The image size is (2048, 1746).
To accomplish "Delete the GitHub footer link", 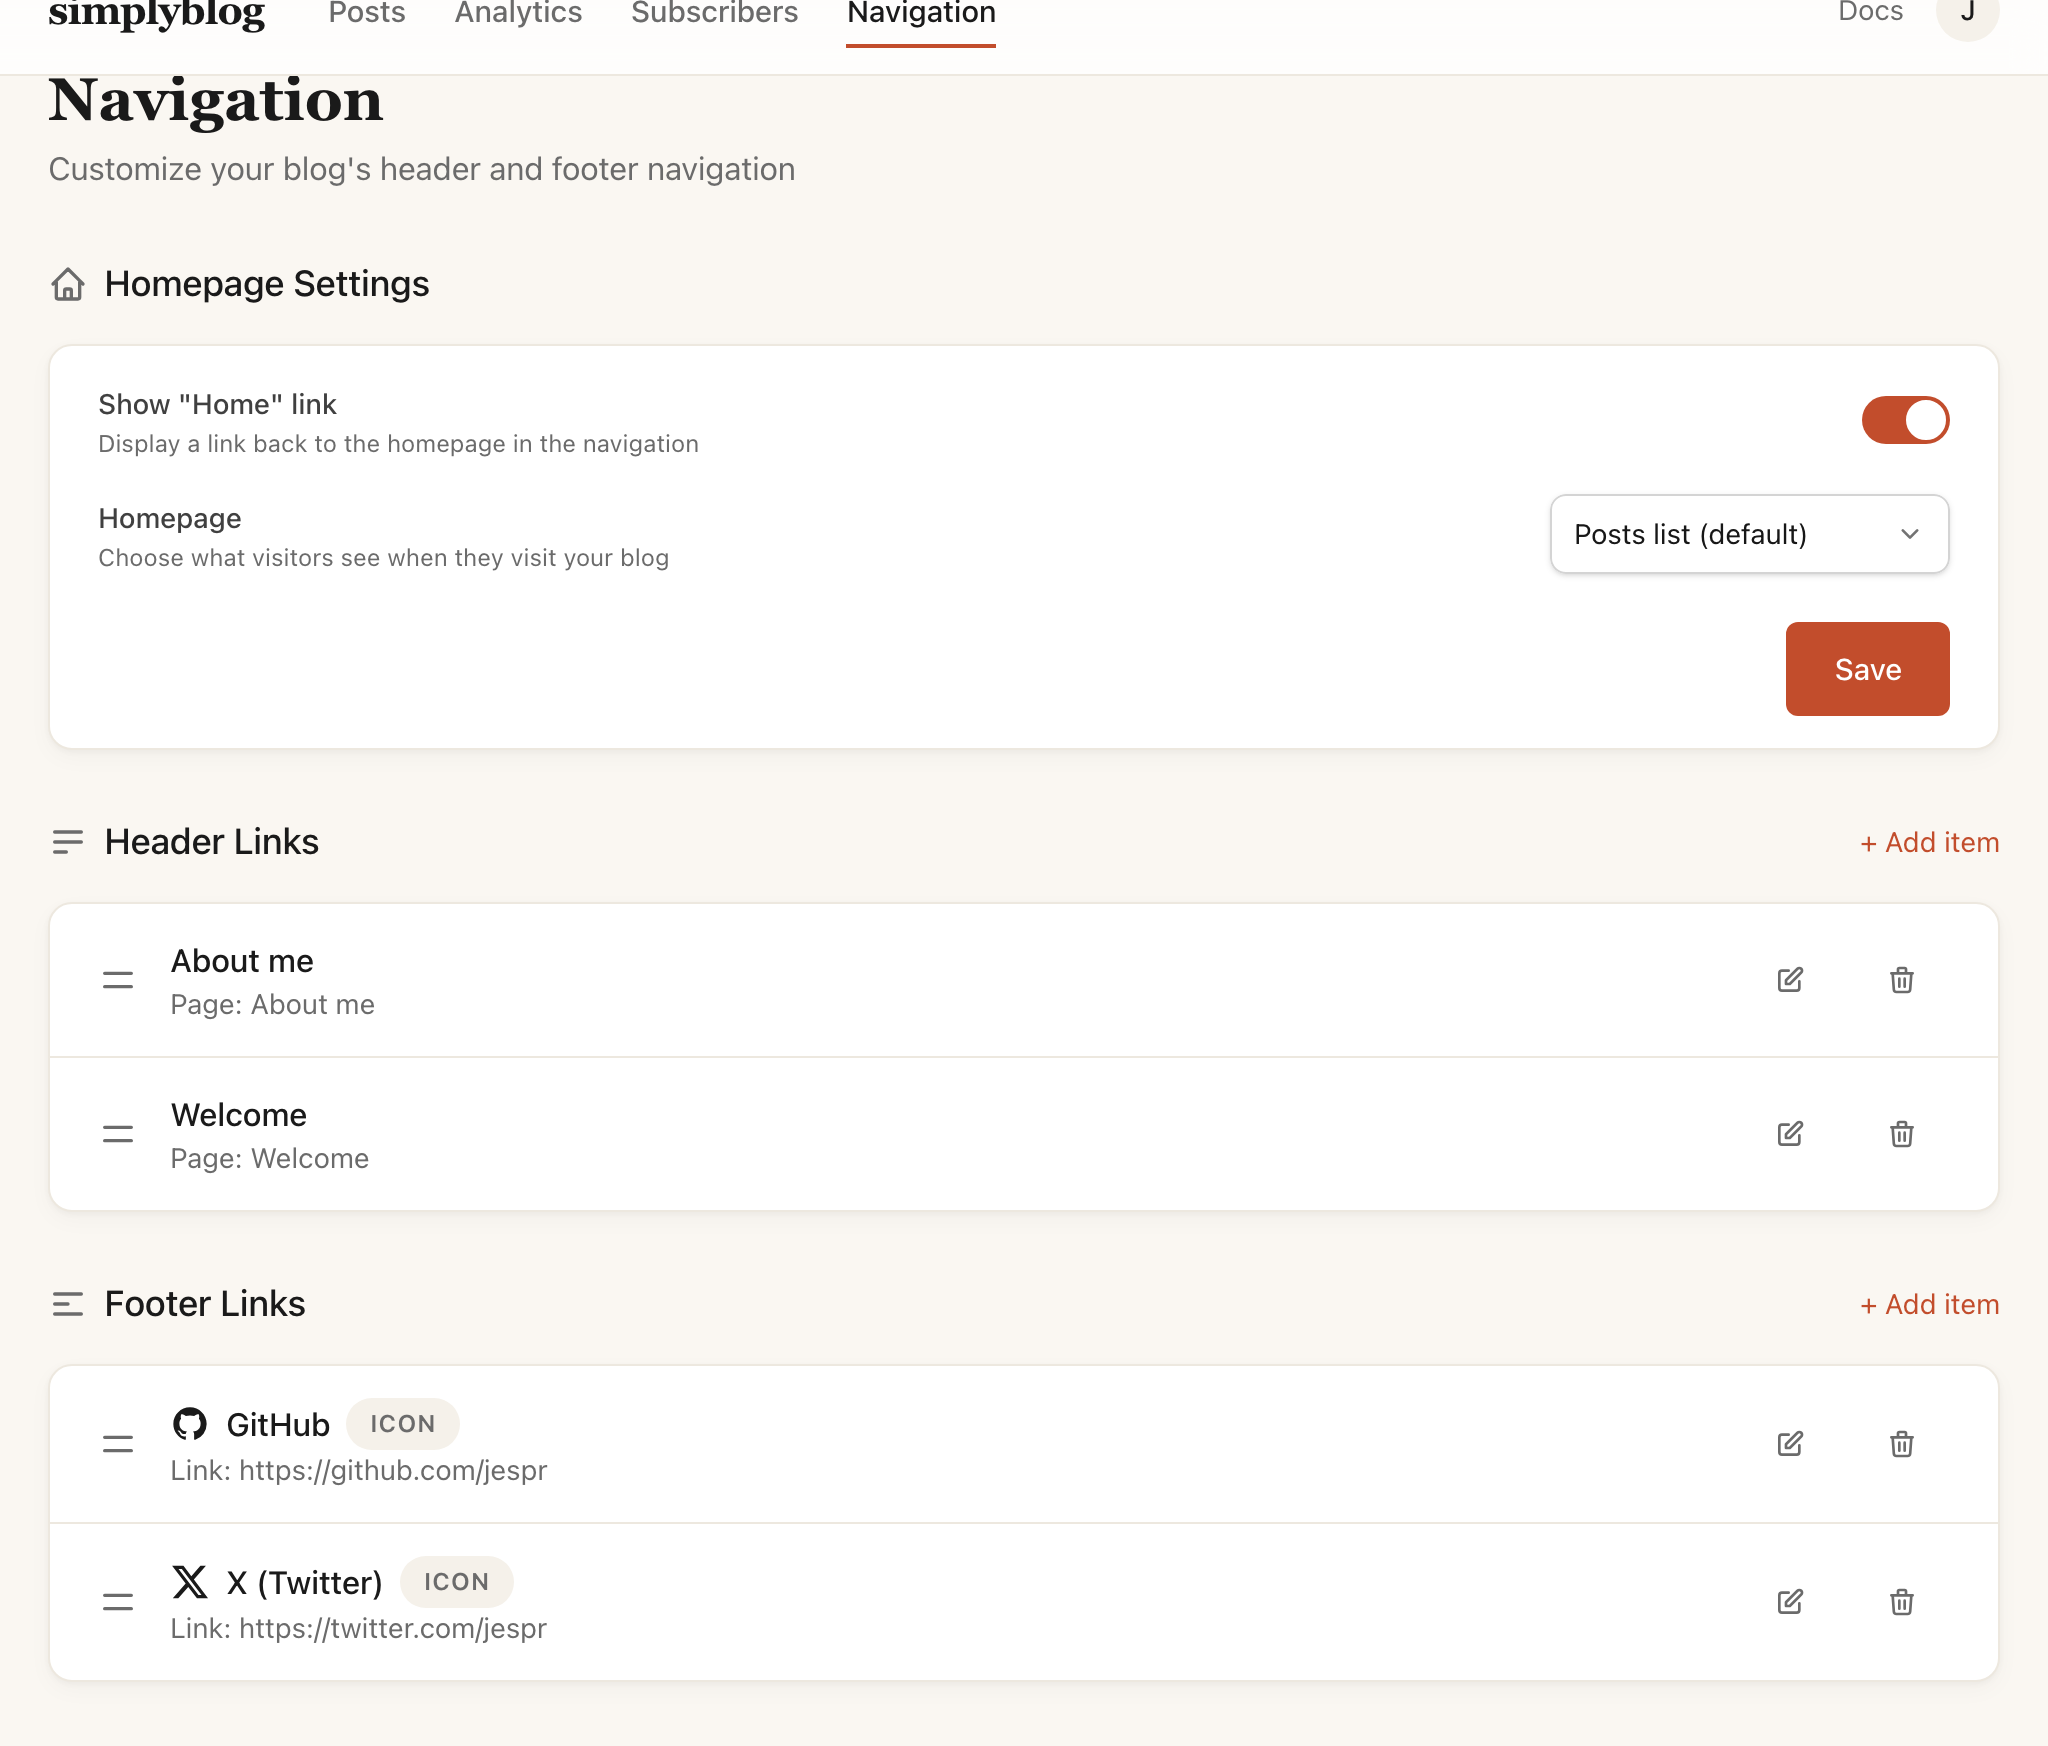I will pyautogui.click(x=1901, y=1444).
